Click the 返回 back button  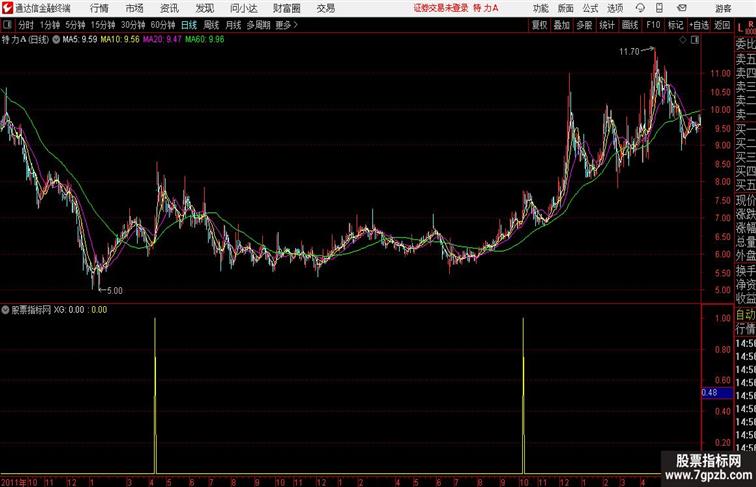point(722,25)
